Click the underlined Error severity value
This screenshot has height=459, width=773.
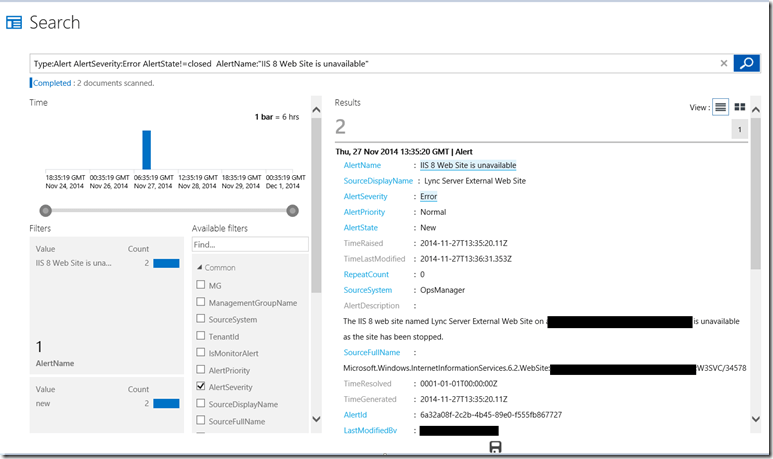(429, 197)
